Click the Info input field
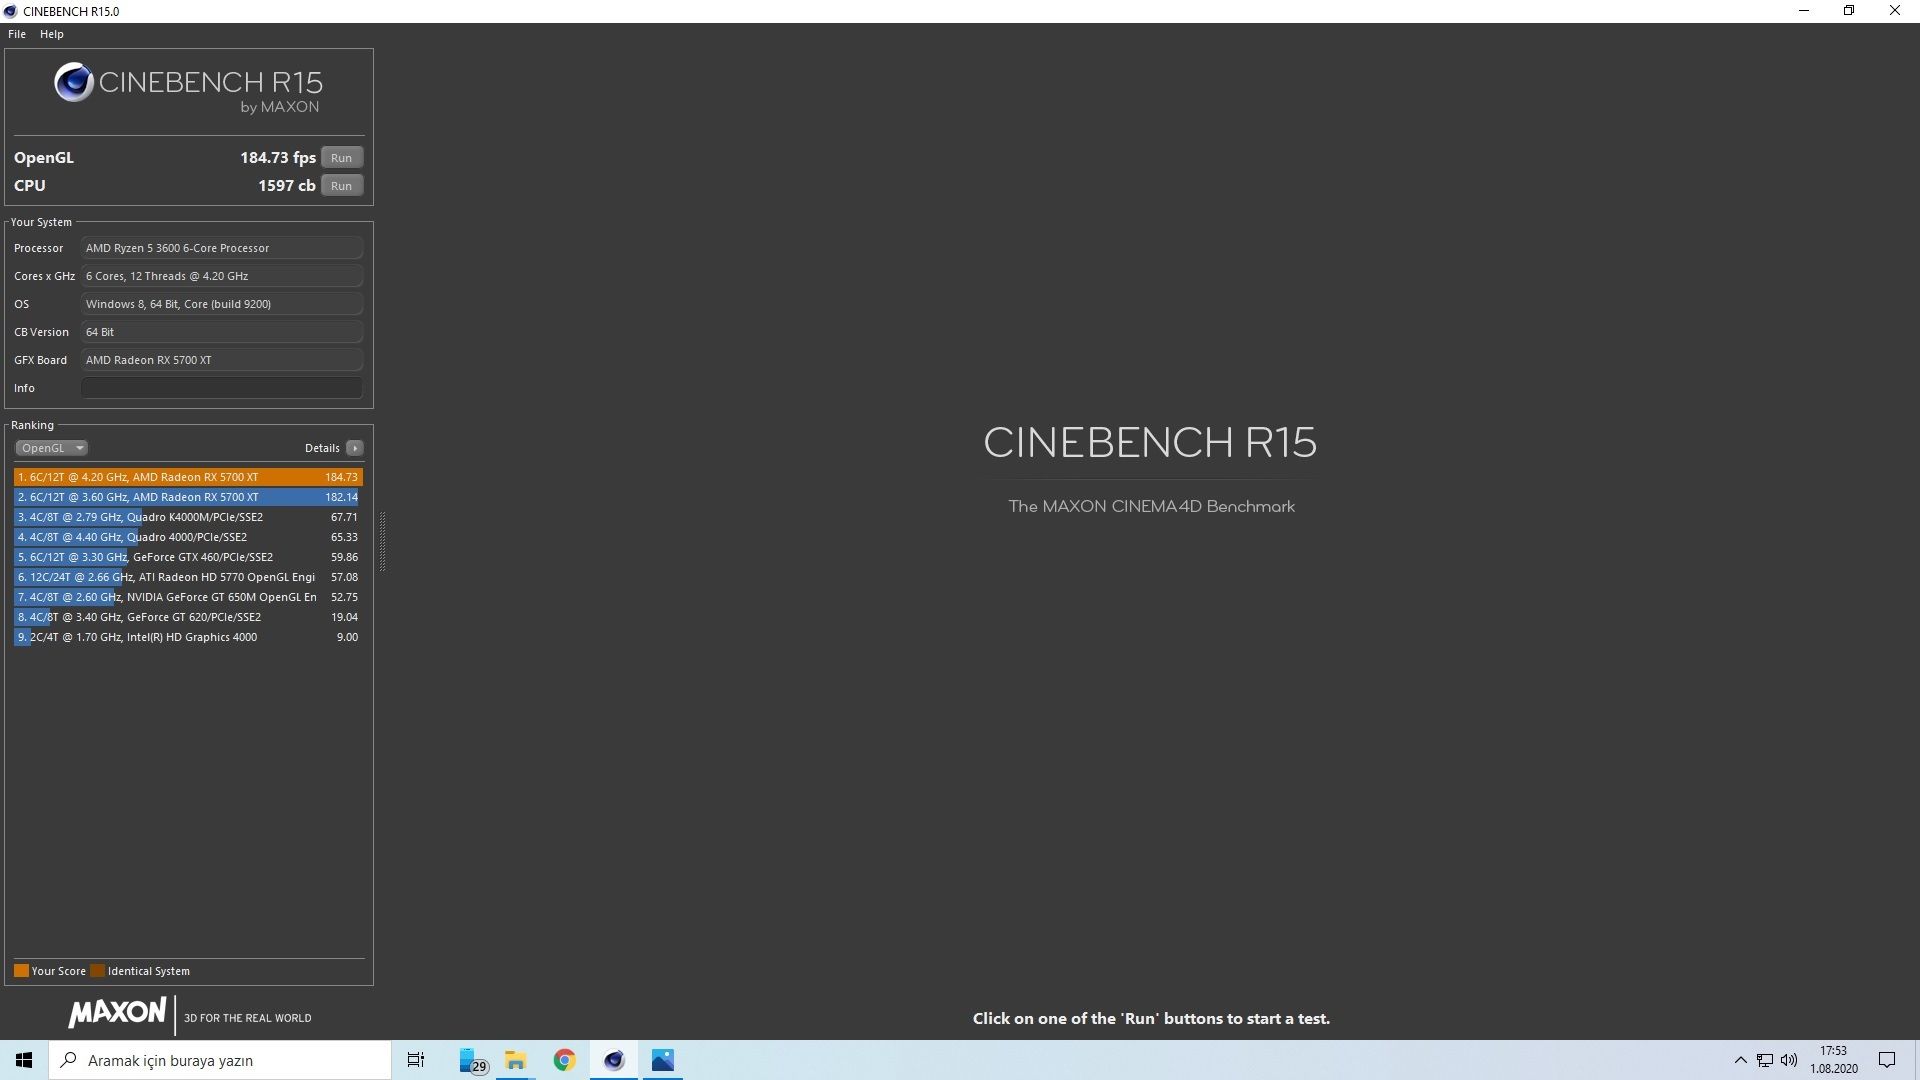The image size is (1920, 1080). click(x=221, y=388)
